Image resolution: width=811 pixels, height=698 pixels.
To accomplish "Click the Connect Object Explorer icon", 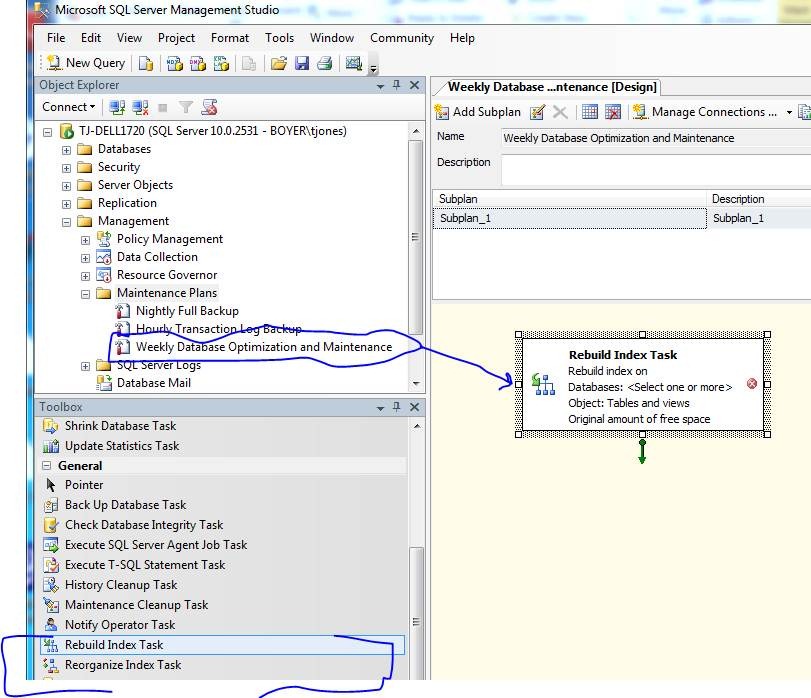I will coord(117,108).
